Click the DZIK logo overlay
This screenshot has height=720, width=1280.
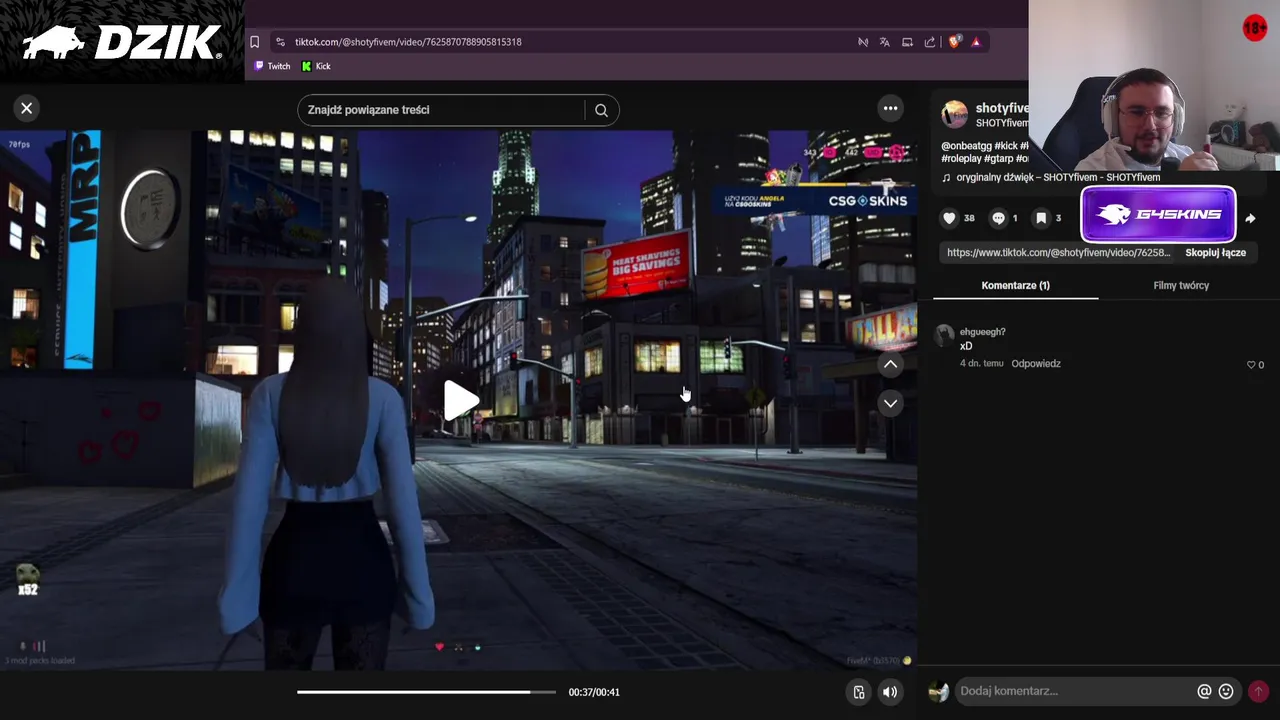coord(122,43)
